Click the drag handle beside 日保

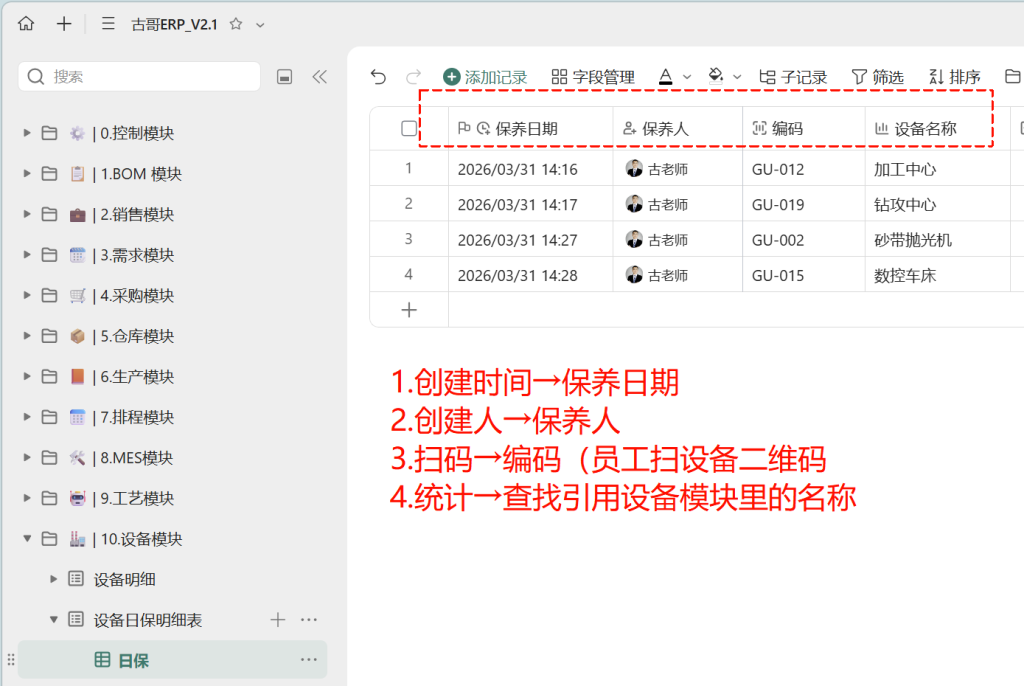[10, 660]
